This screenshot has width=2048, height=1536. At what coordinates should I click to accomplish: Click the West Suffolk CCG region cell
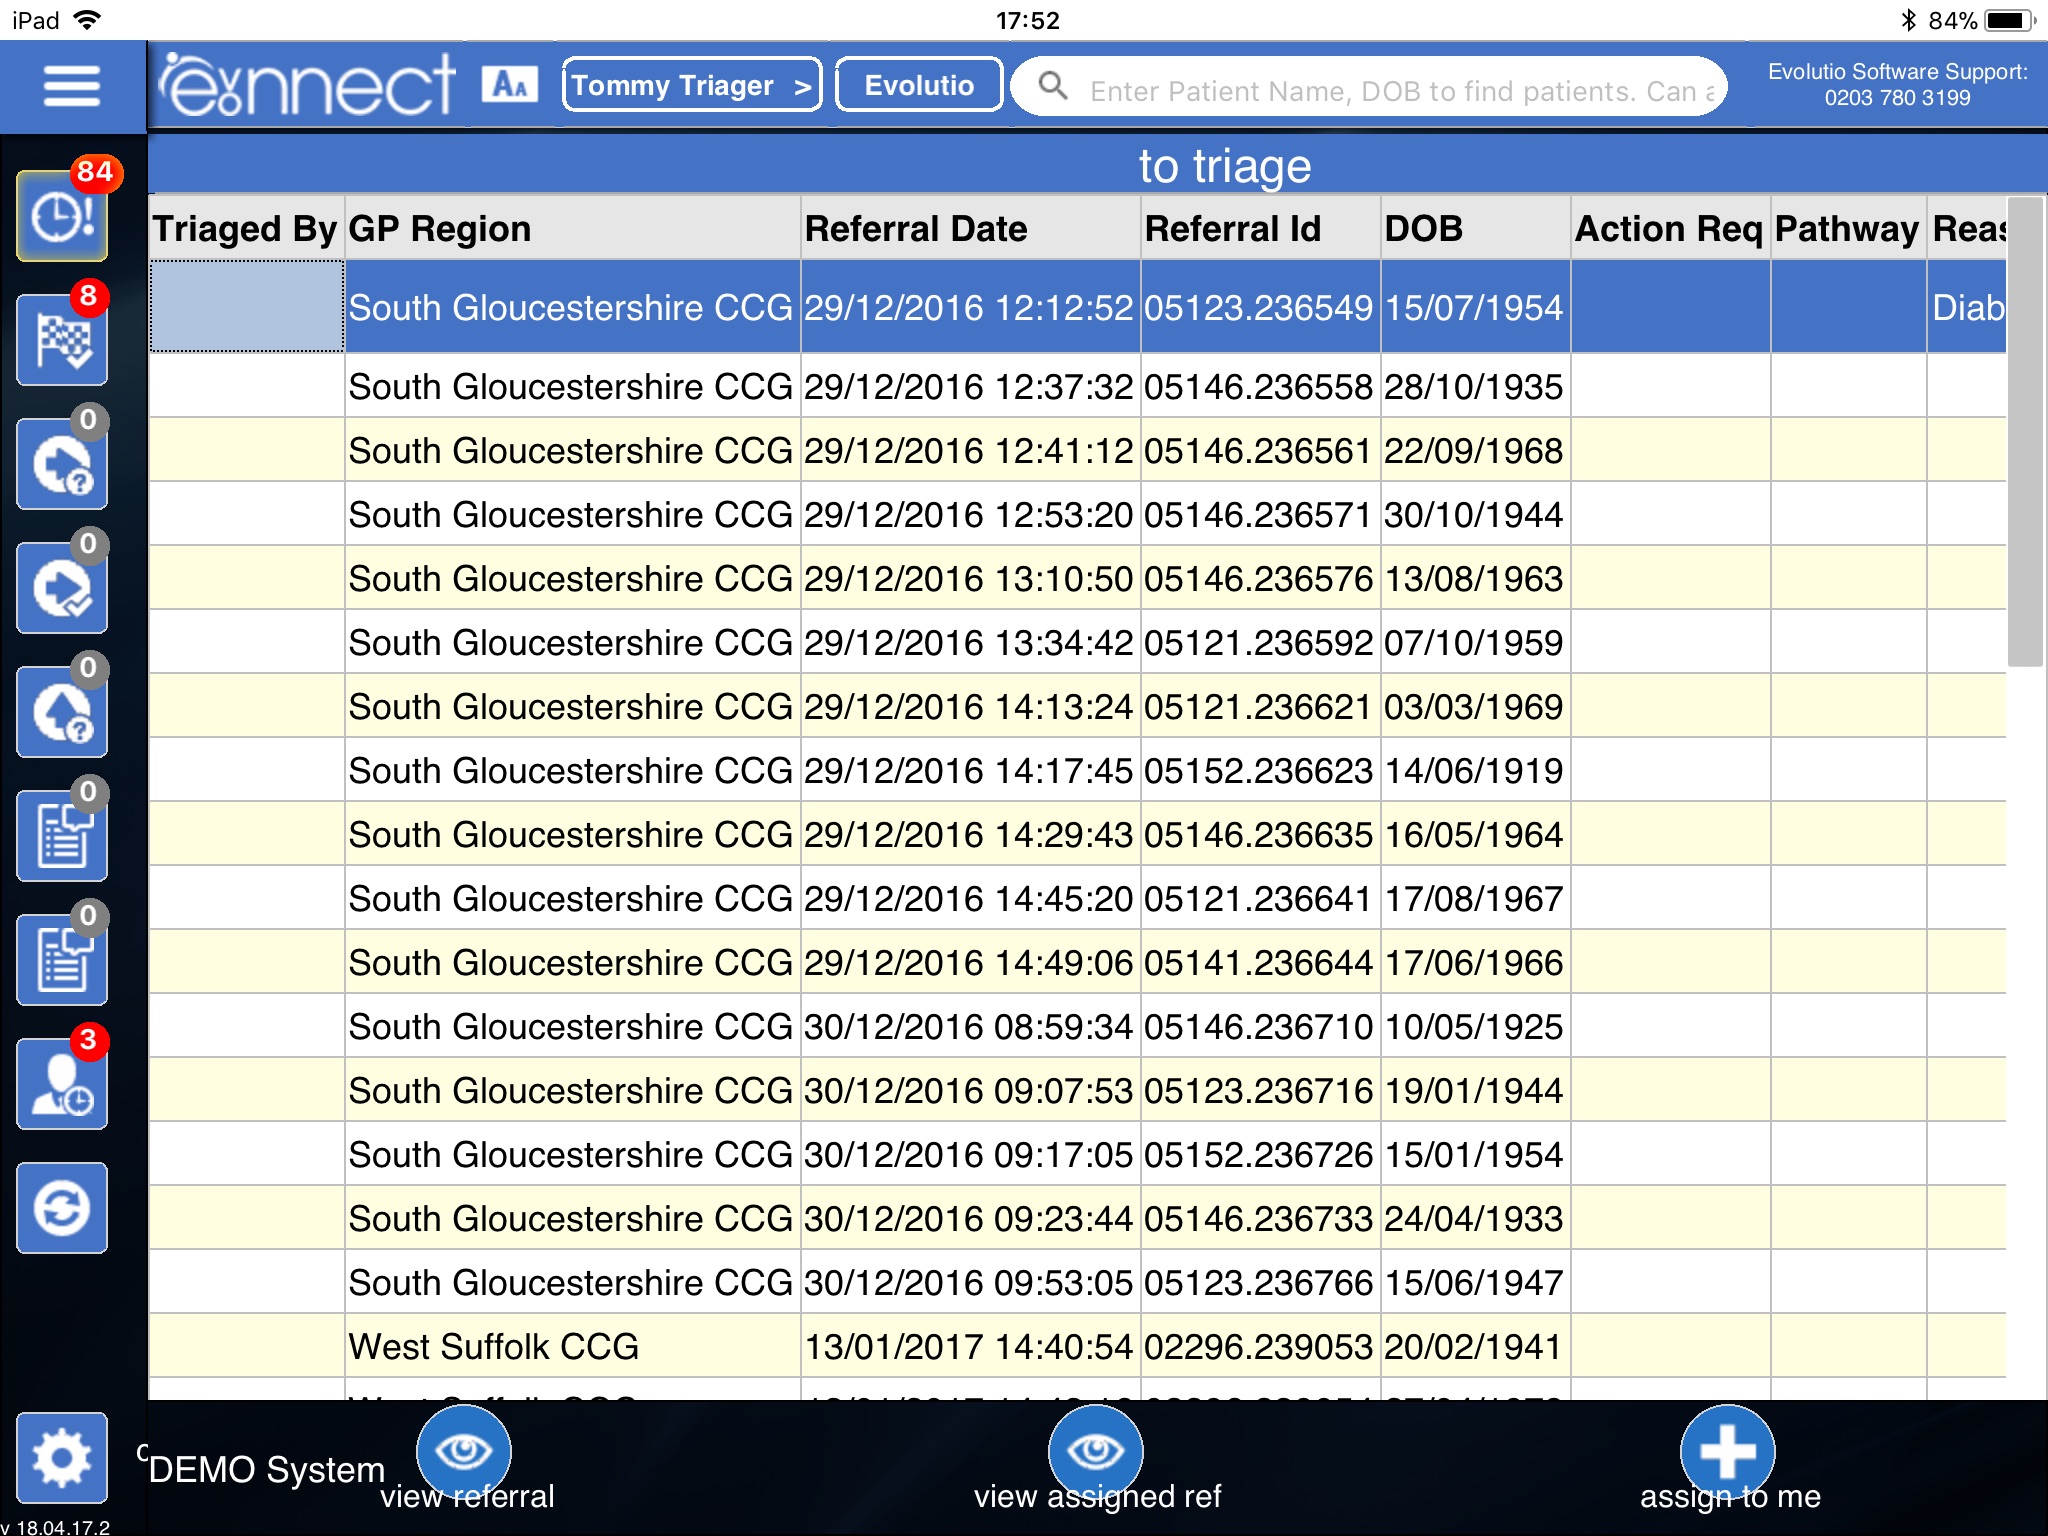572,1346
